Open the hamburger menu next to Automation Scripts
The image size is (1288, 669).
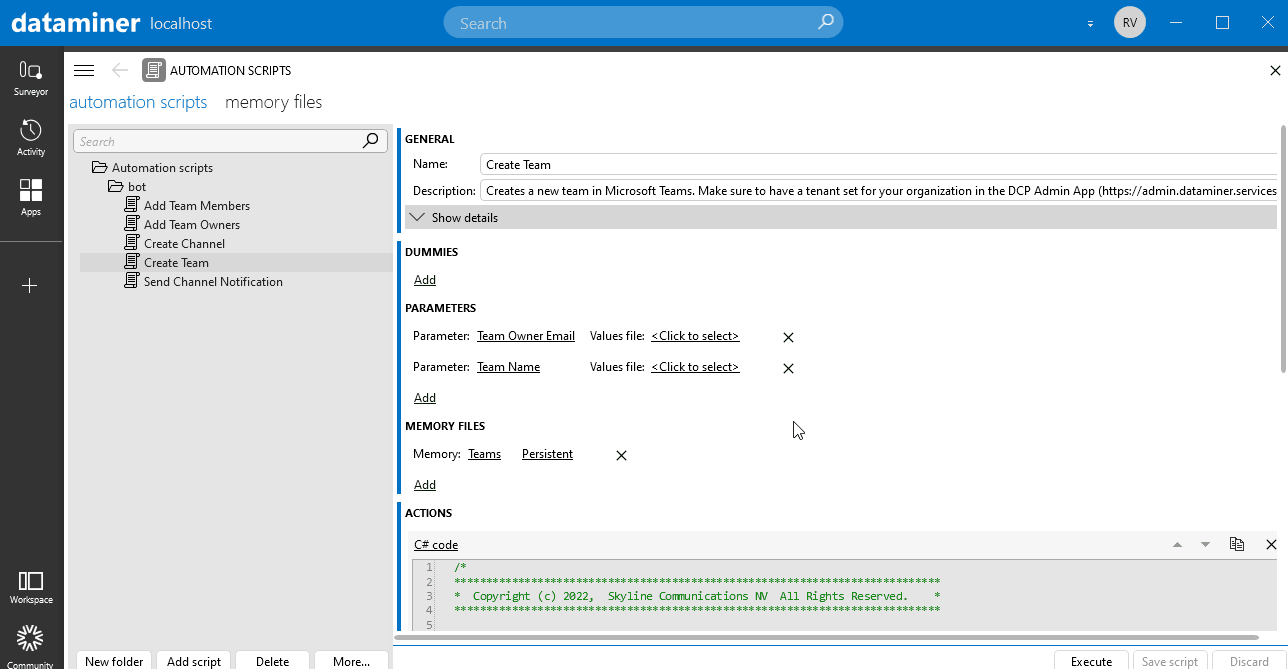84,70
